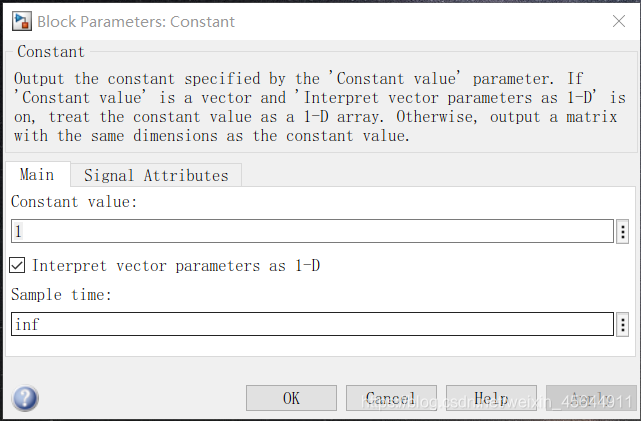
Task: Click the 'Constant value:' field label
Action: (74, 202)
